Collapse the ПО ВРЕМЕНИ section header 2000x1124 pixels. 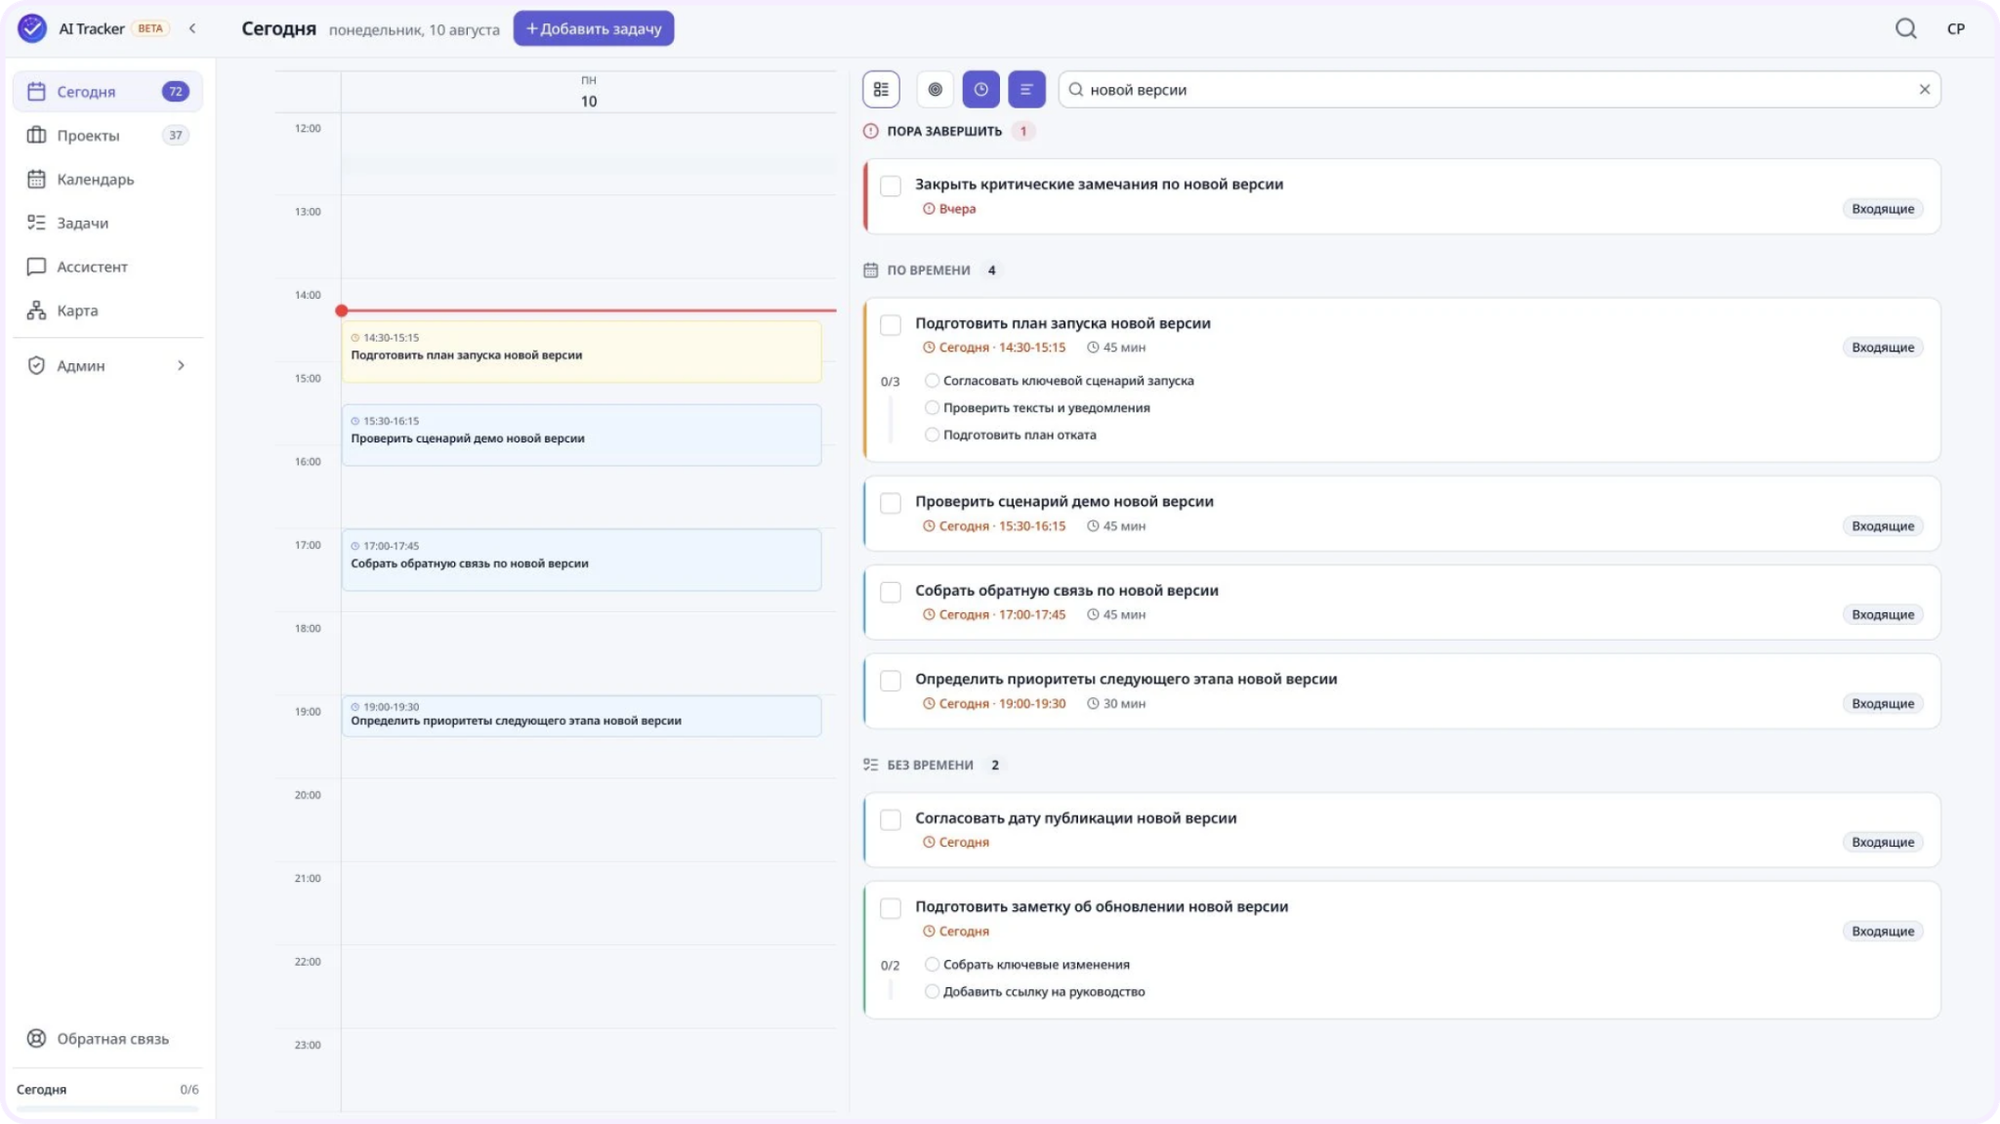pos(932,270)
